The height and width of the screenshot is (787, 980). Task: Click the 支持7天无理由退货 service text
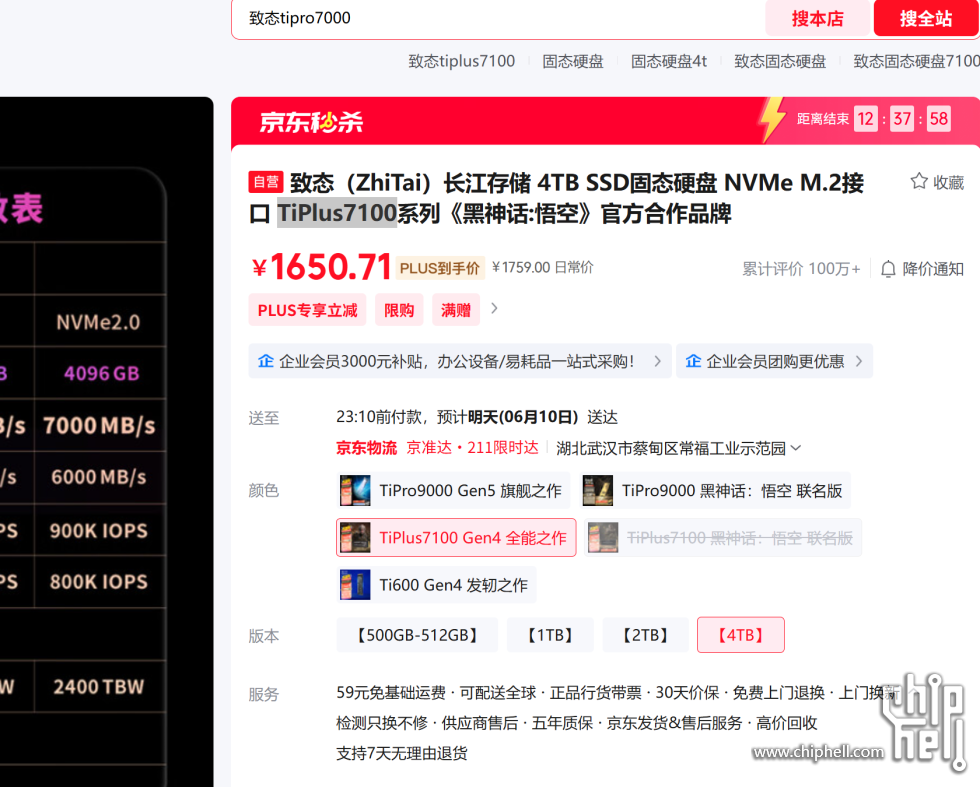click(x=402, y=753)
